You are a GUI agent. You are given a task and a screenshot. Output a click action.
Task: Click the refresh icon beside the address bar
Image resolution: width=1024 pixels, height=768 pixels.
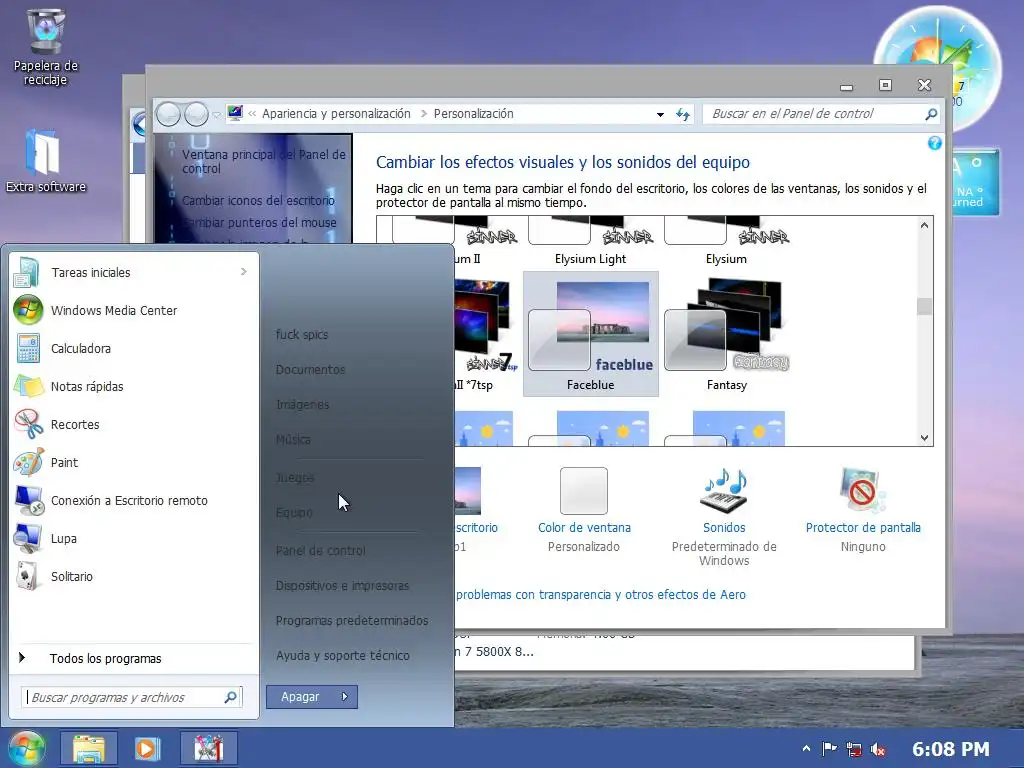click(683, 114)
